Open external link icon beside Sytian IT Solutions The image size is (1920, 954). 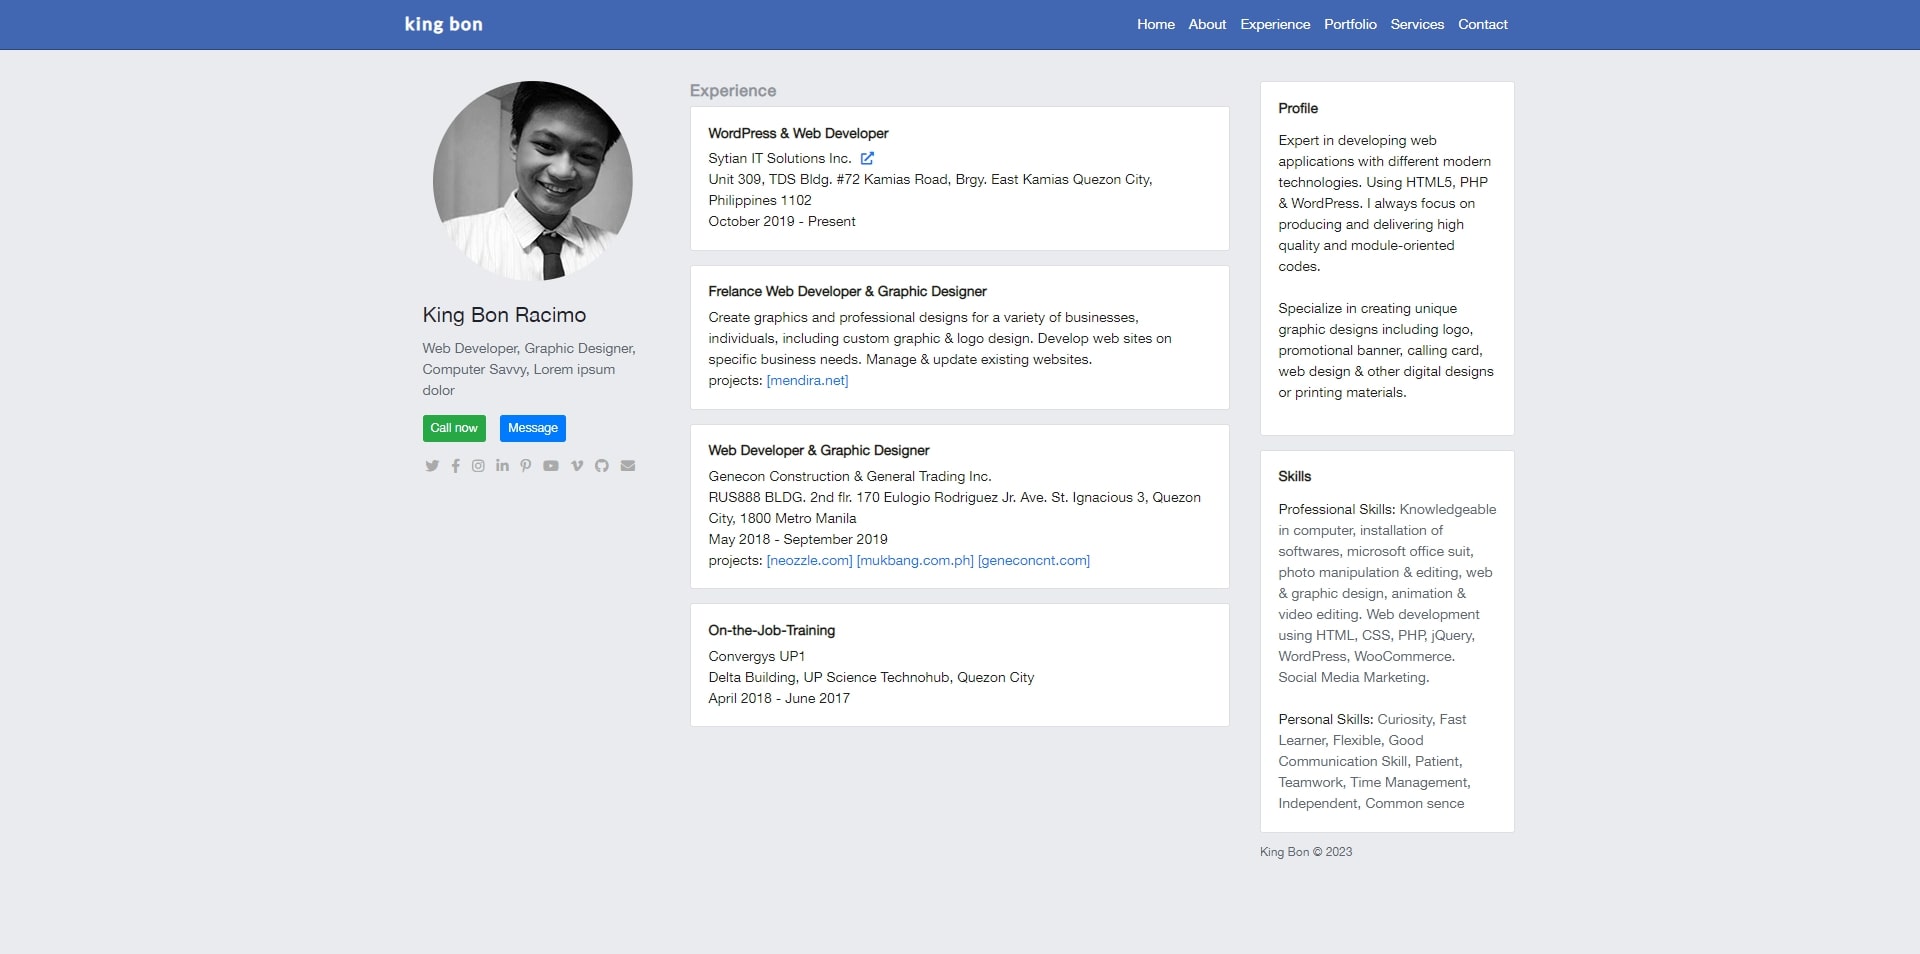pyautogui.click(x=867, y=158)
